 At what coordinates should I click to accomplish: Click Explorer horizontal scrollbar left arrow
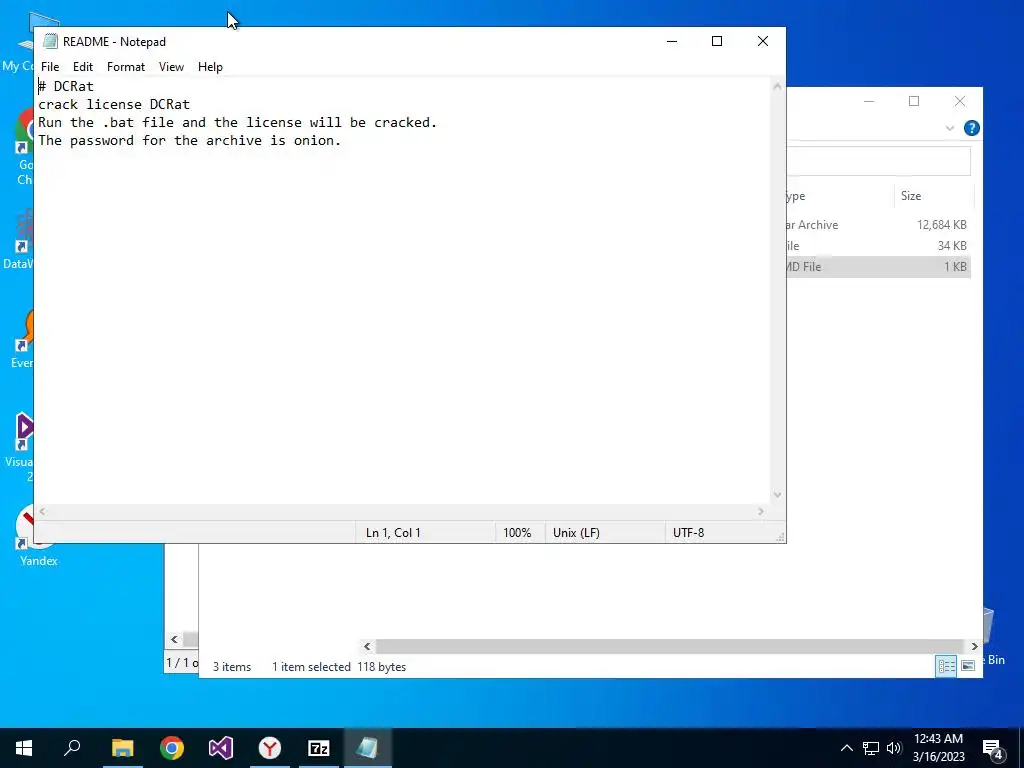[367, 647]
